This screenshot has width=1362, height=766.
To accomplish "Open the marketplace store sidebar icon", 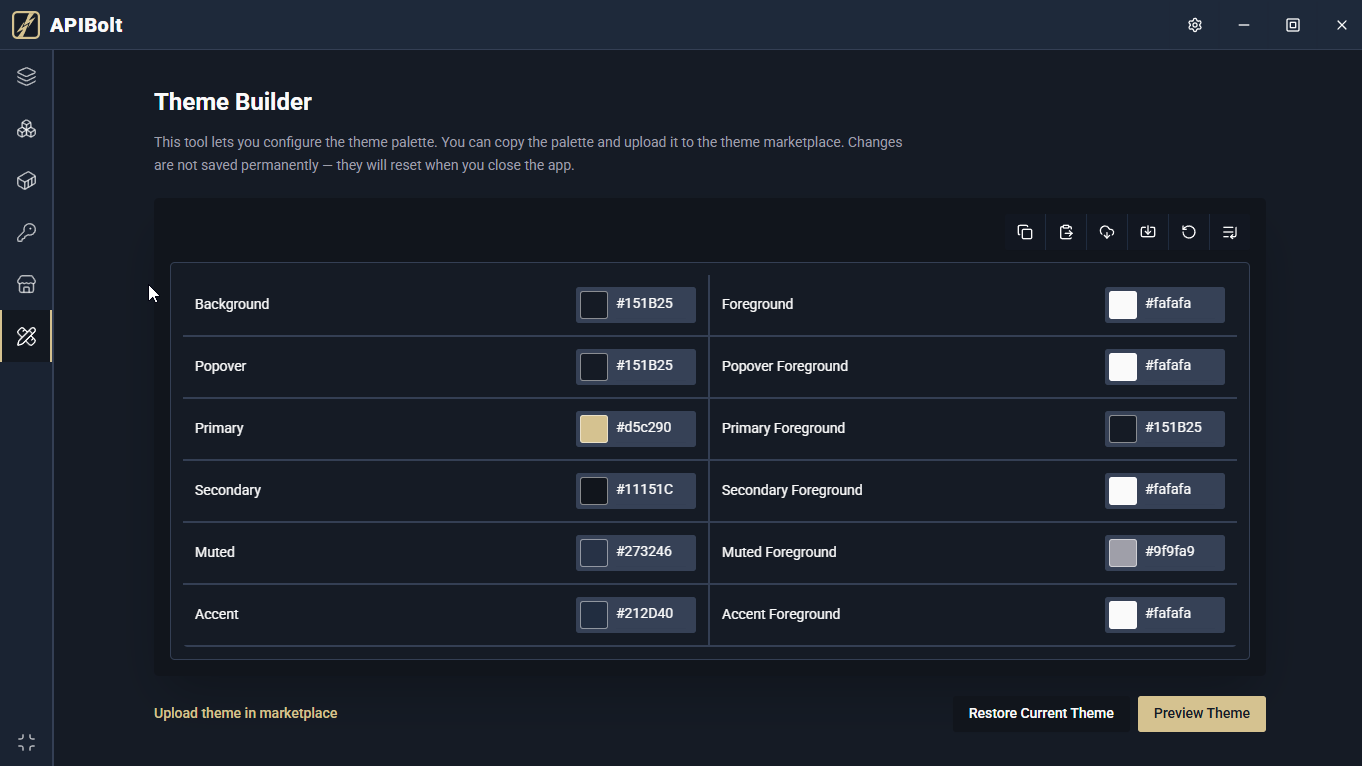I will [27, 284].
